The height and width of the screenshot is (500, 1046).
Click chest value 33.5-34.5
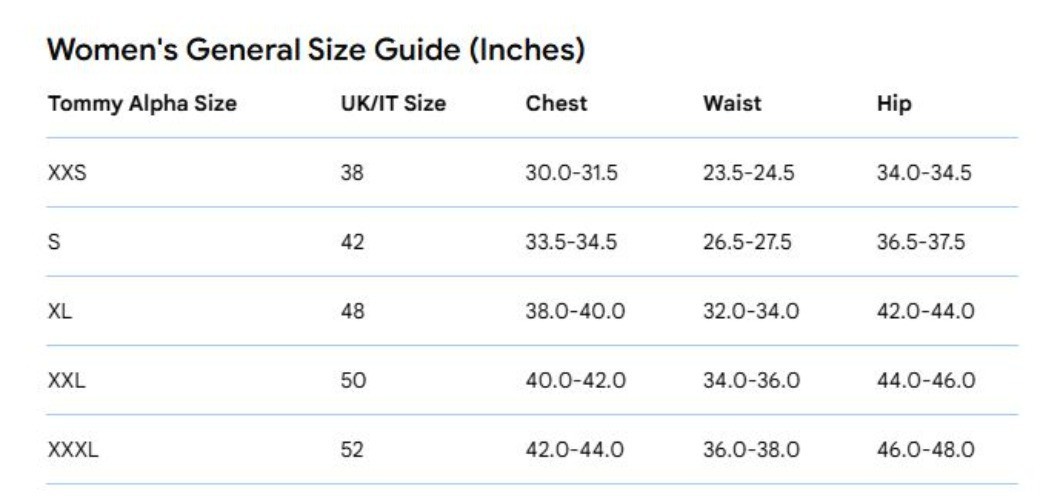click(571, 242)
